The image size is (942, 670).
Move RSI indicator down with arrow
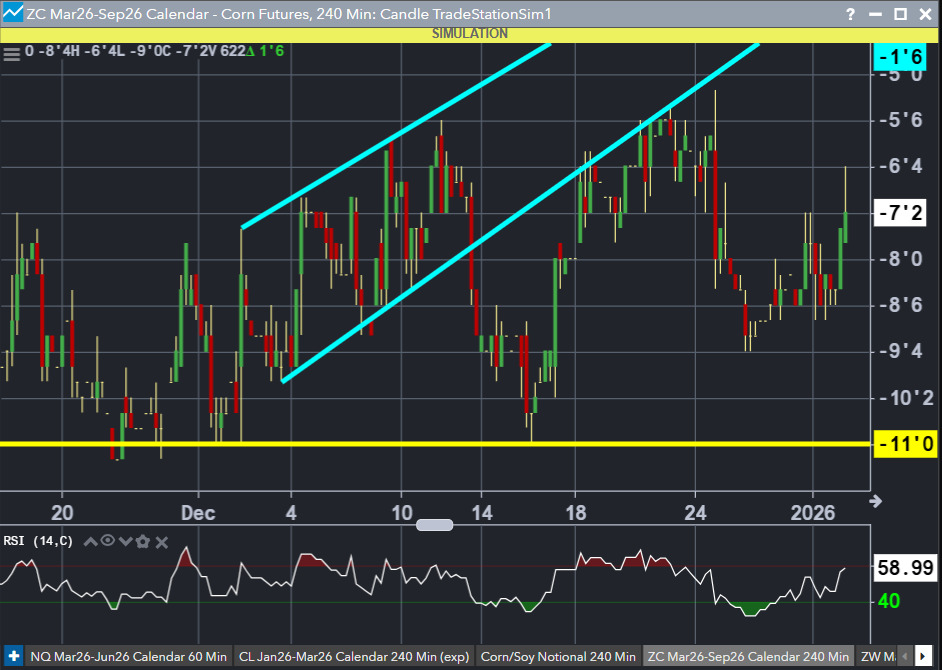(125, 542)
